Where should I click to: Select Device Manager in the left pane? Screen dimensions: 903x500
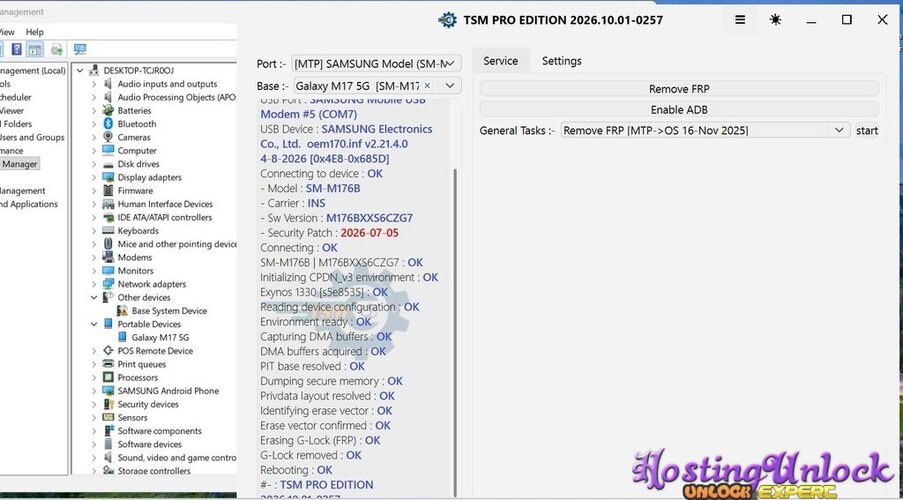[20, 164]
